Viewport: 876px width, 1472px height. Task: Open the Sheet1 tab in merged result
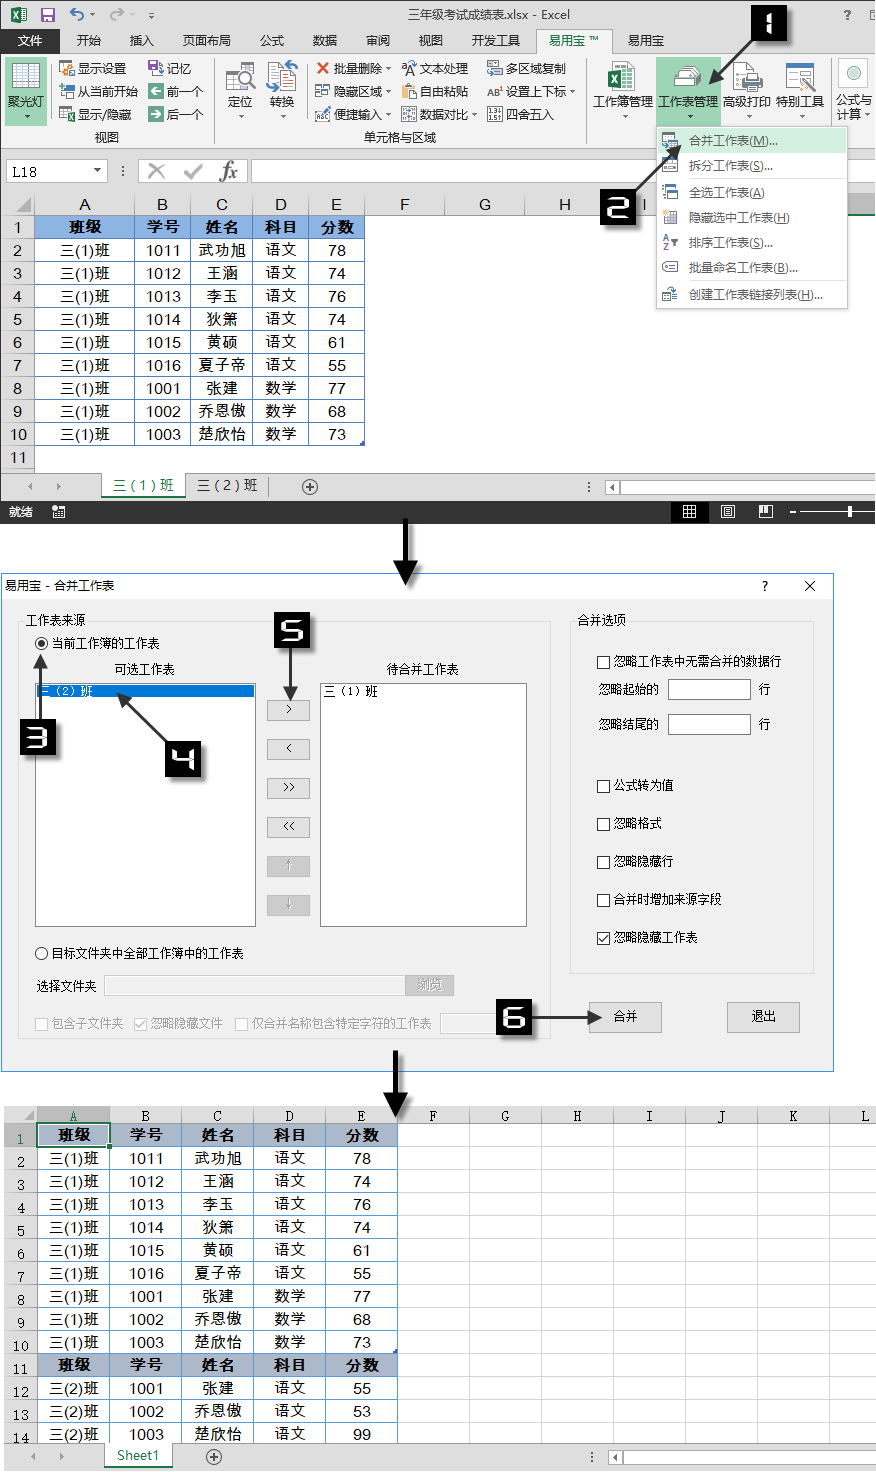click(x=138, y=1455)
